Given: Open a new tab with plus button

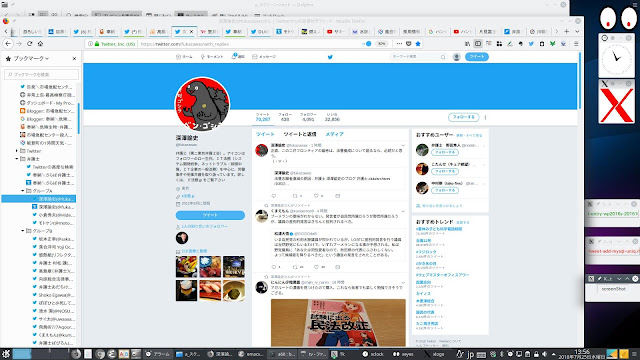Looking at the screenshot, I should click(567, 31).
